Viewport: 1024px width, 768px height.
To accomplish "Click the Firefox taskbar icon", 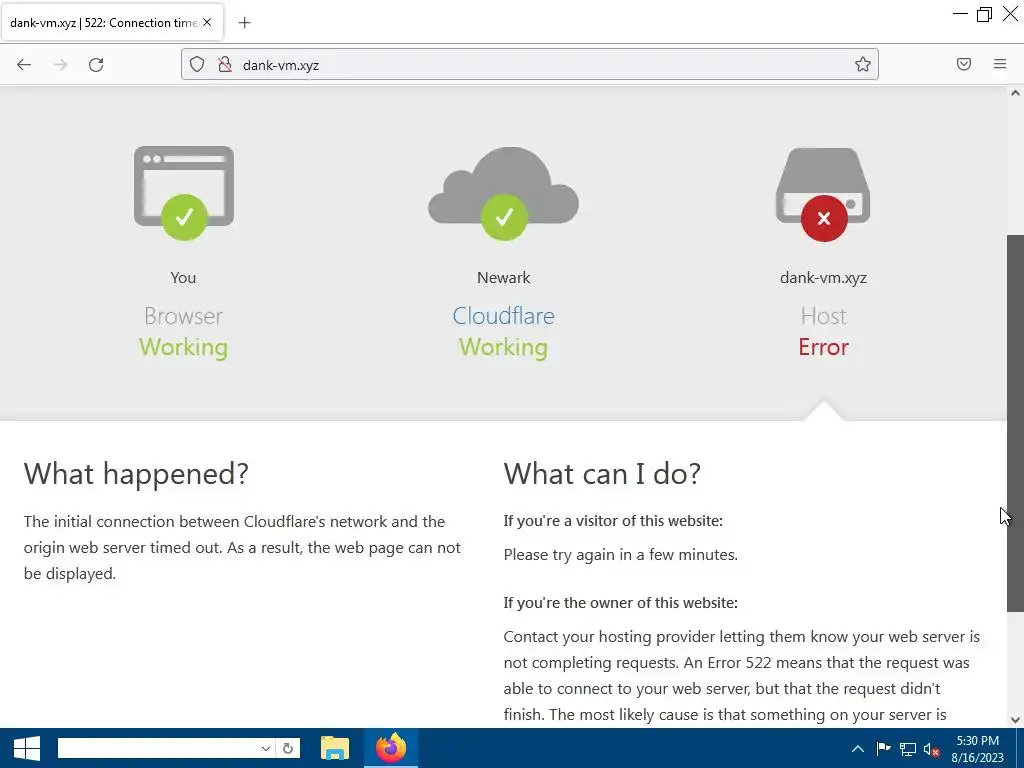I will [x=391, y=748].
